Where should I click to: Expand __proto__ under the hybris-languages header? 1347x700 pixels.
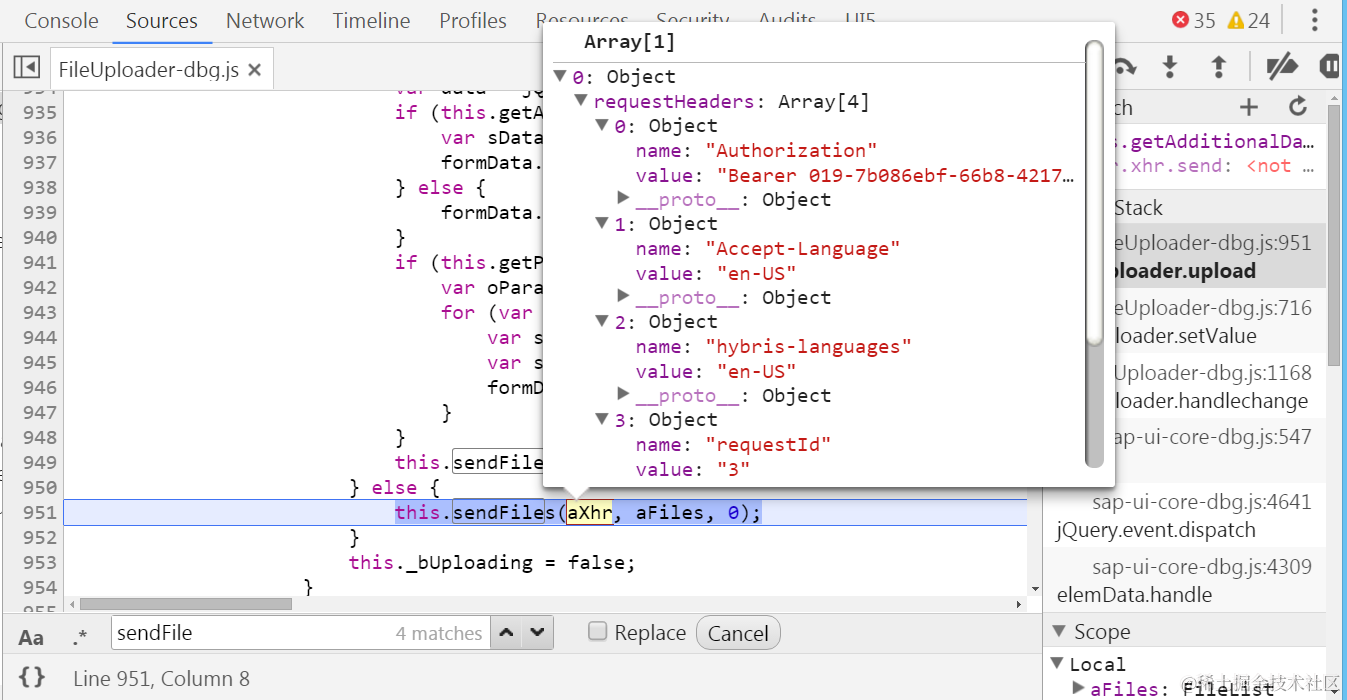tap(624, 394)
